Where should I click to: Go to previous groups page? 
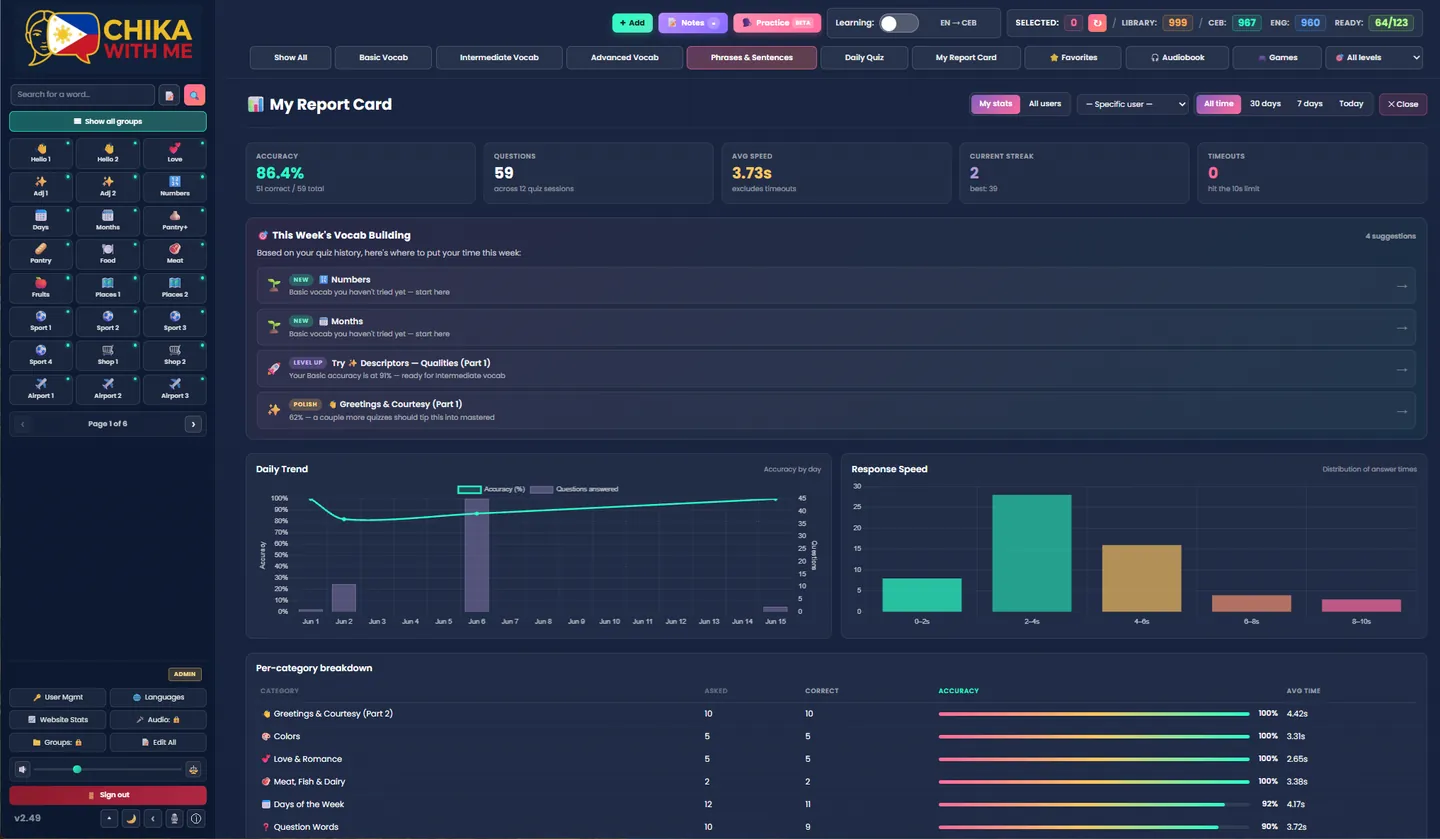(x=22, y=424)
